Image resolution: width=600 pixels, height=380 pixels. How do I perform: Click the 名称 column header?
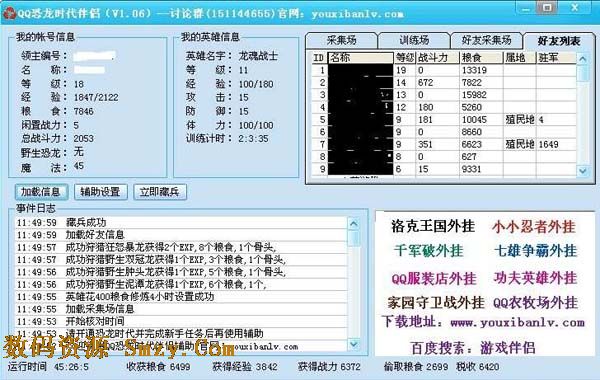pyautogui.click(x=360, y=58)
